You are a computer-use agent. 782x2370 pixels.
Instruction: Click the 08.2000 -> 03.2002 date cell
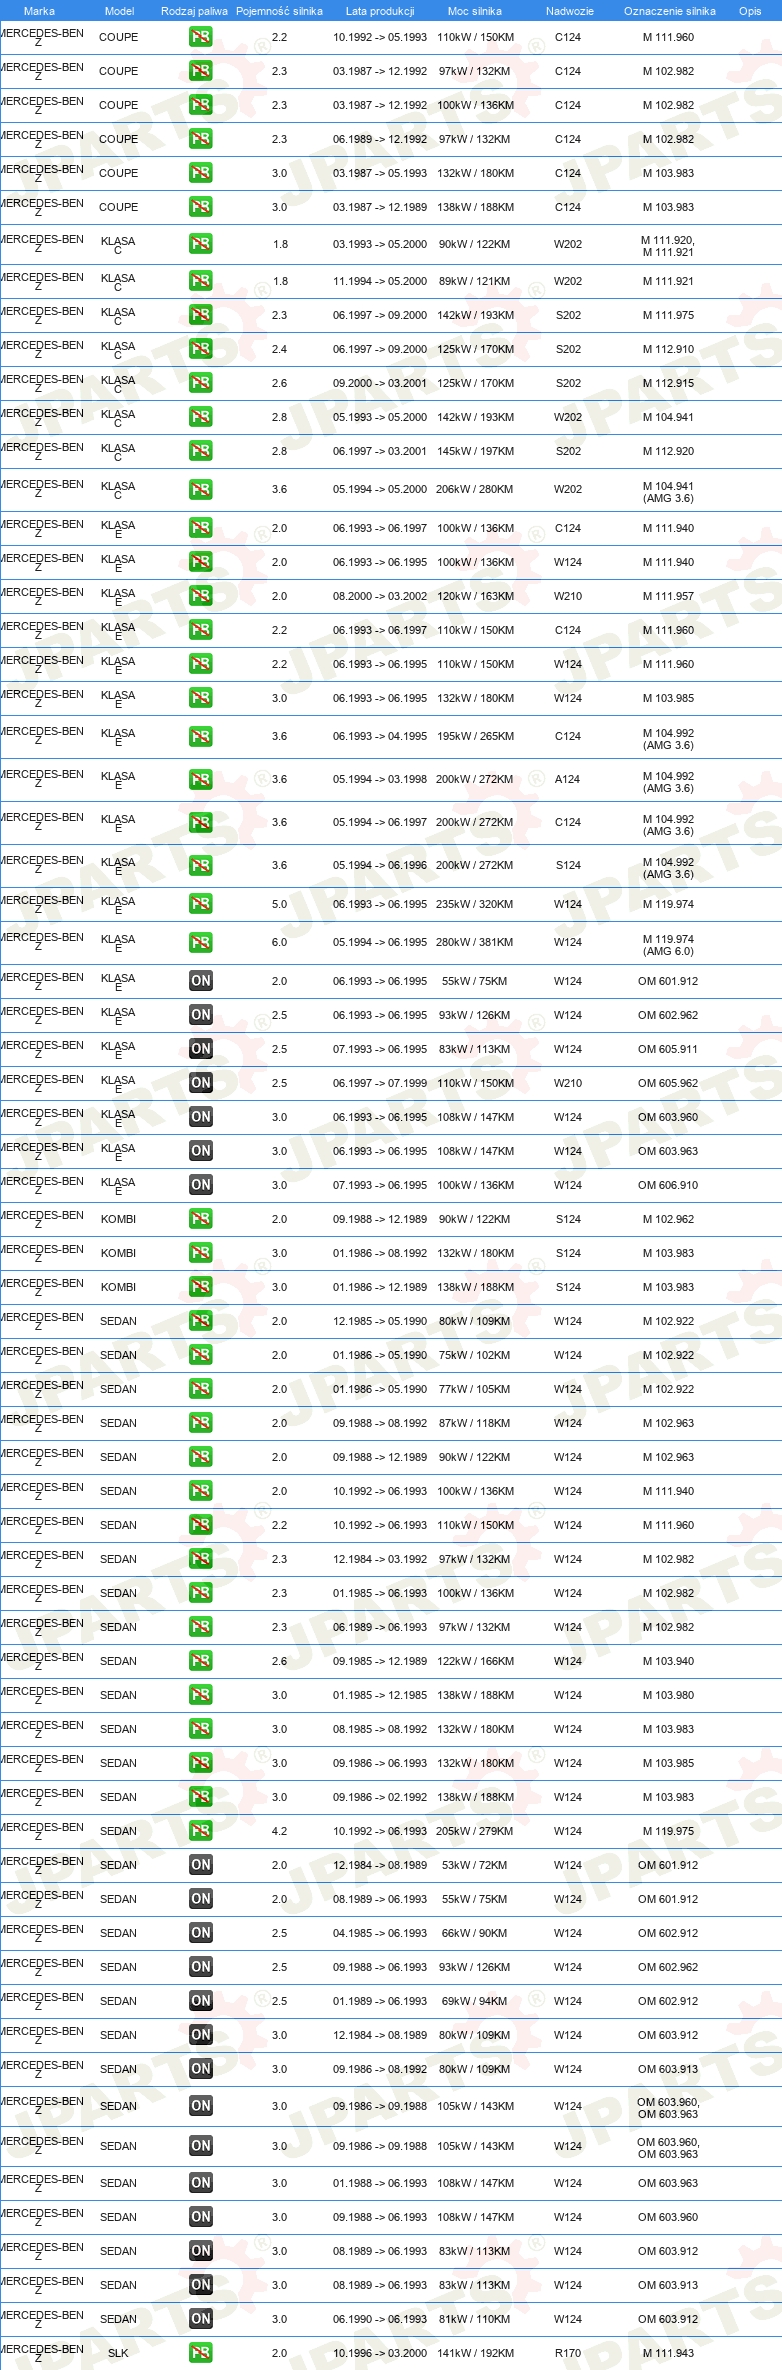380,596
